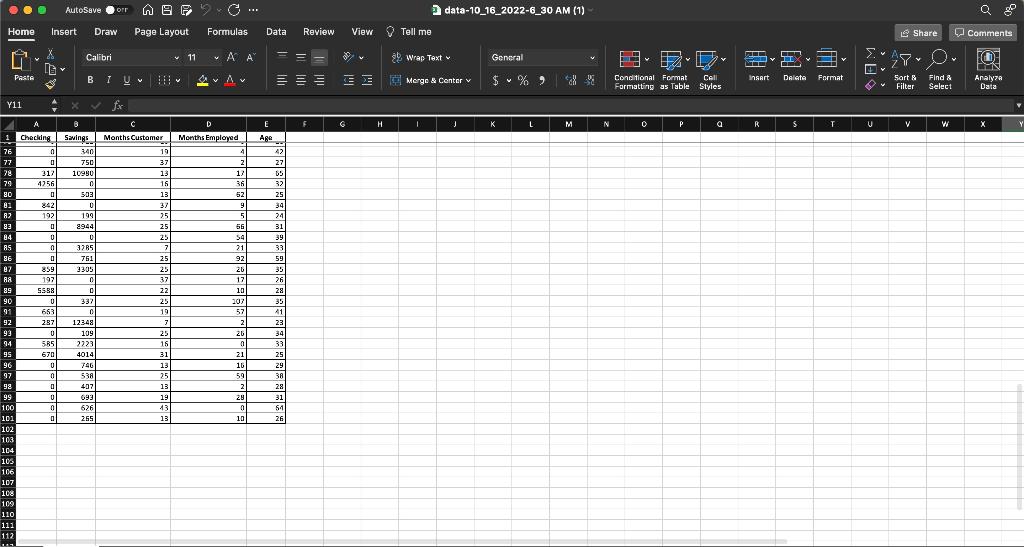Increase decimal places
Image resolution: width=1024 pixels, height=547 pixels.
pyautogui.click(x=571, y=80)
